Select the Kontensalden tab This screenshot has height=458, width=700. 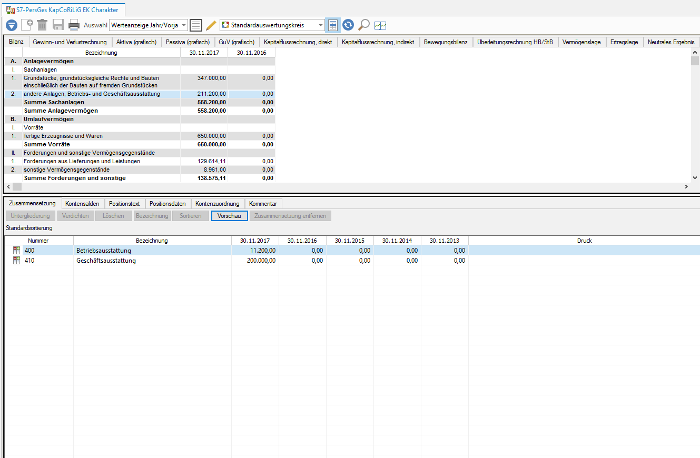point(82,204)
